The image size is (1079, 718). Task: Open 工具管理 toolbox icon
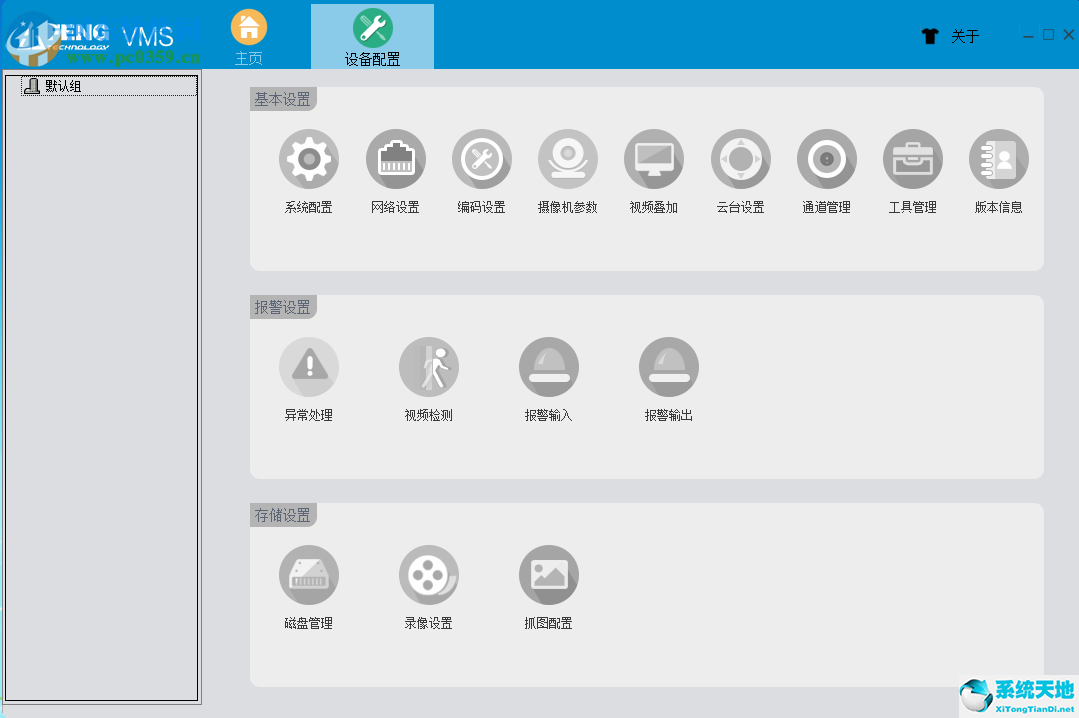coord(912,159)
